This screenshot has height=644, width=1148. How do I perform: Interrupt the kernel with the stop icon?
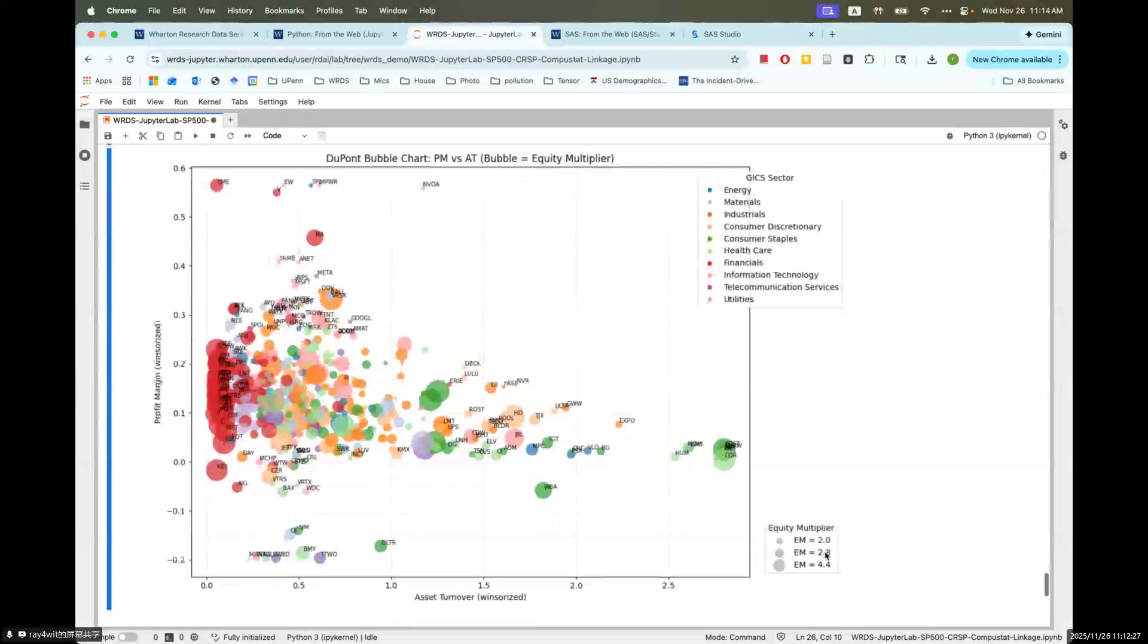coord(212,136)
